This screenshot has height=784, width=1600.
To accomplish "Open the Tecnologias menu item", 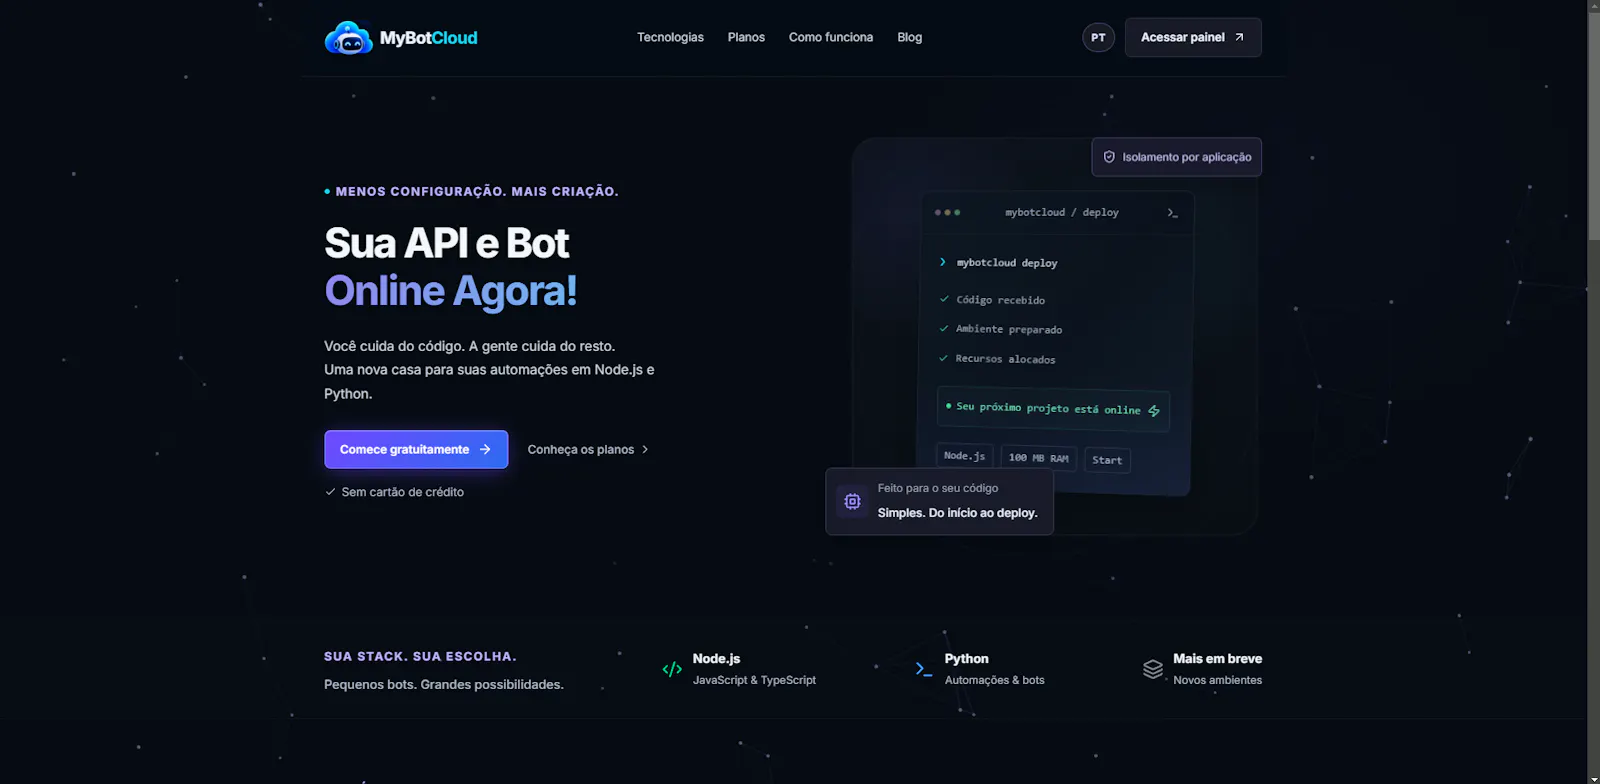I will coord(670,37).
